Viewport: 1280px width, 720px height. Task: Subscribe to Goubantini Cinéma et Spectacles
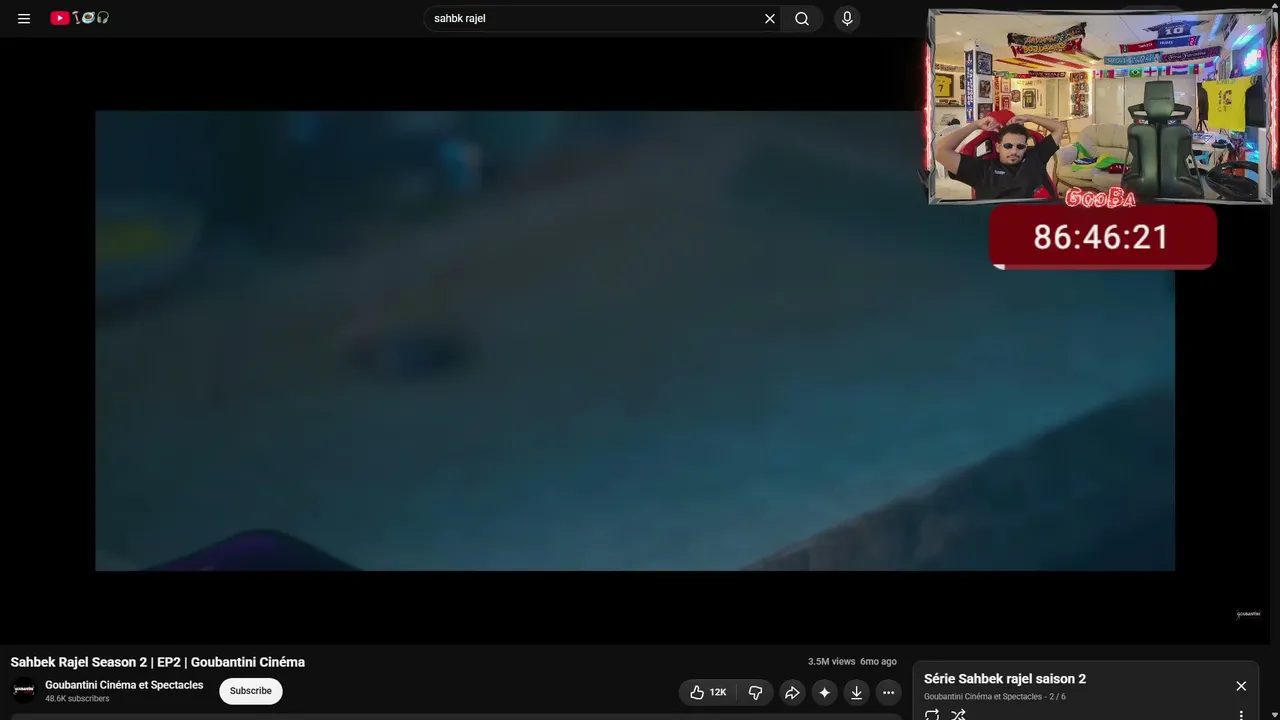[x=251, y=691]
